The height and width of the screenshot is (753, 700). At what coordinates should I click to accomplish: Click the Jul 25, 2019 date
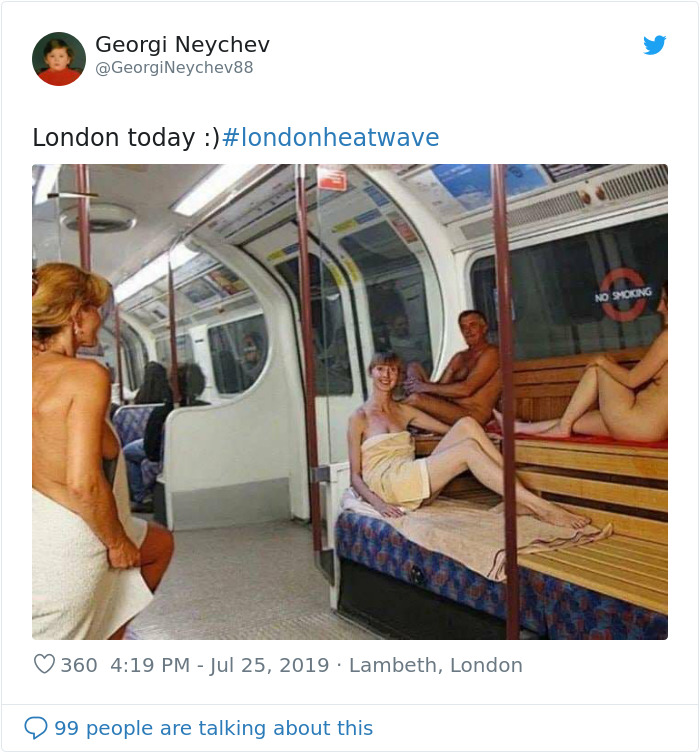click(269, 666)
